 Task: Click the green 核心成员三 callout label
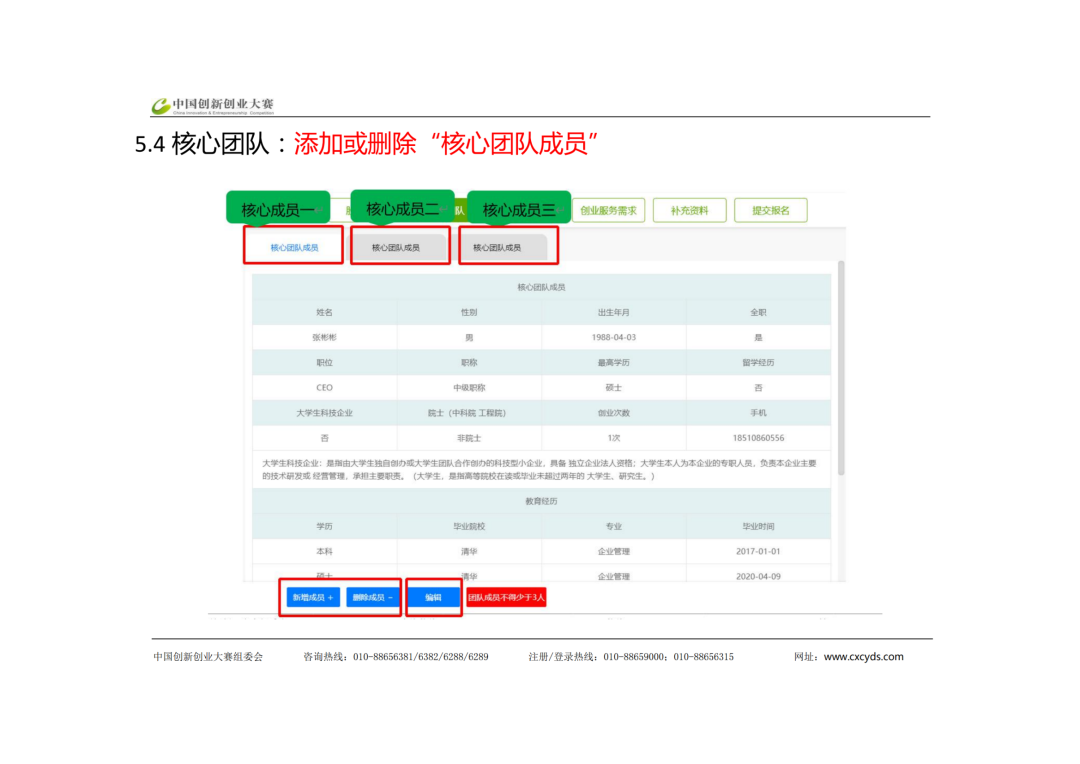(x=518, y=210)
